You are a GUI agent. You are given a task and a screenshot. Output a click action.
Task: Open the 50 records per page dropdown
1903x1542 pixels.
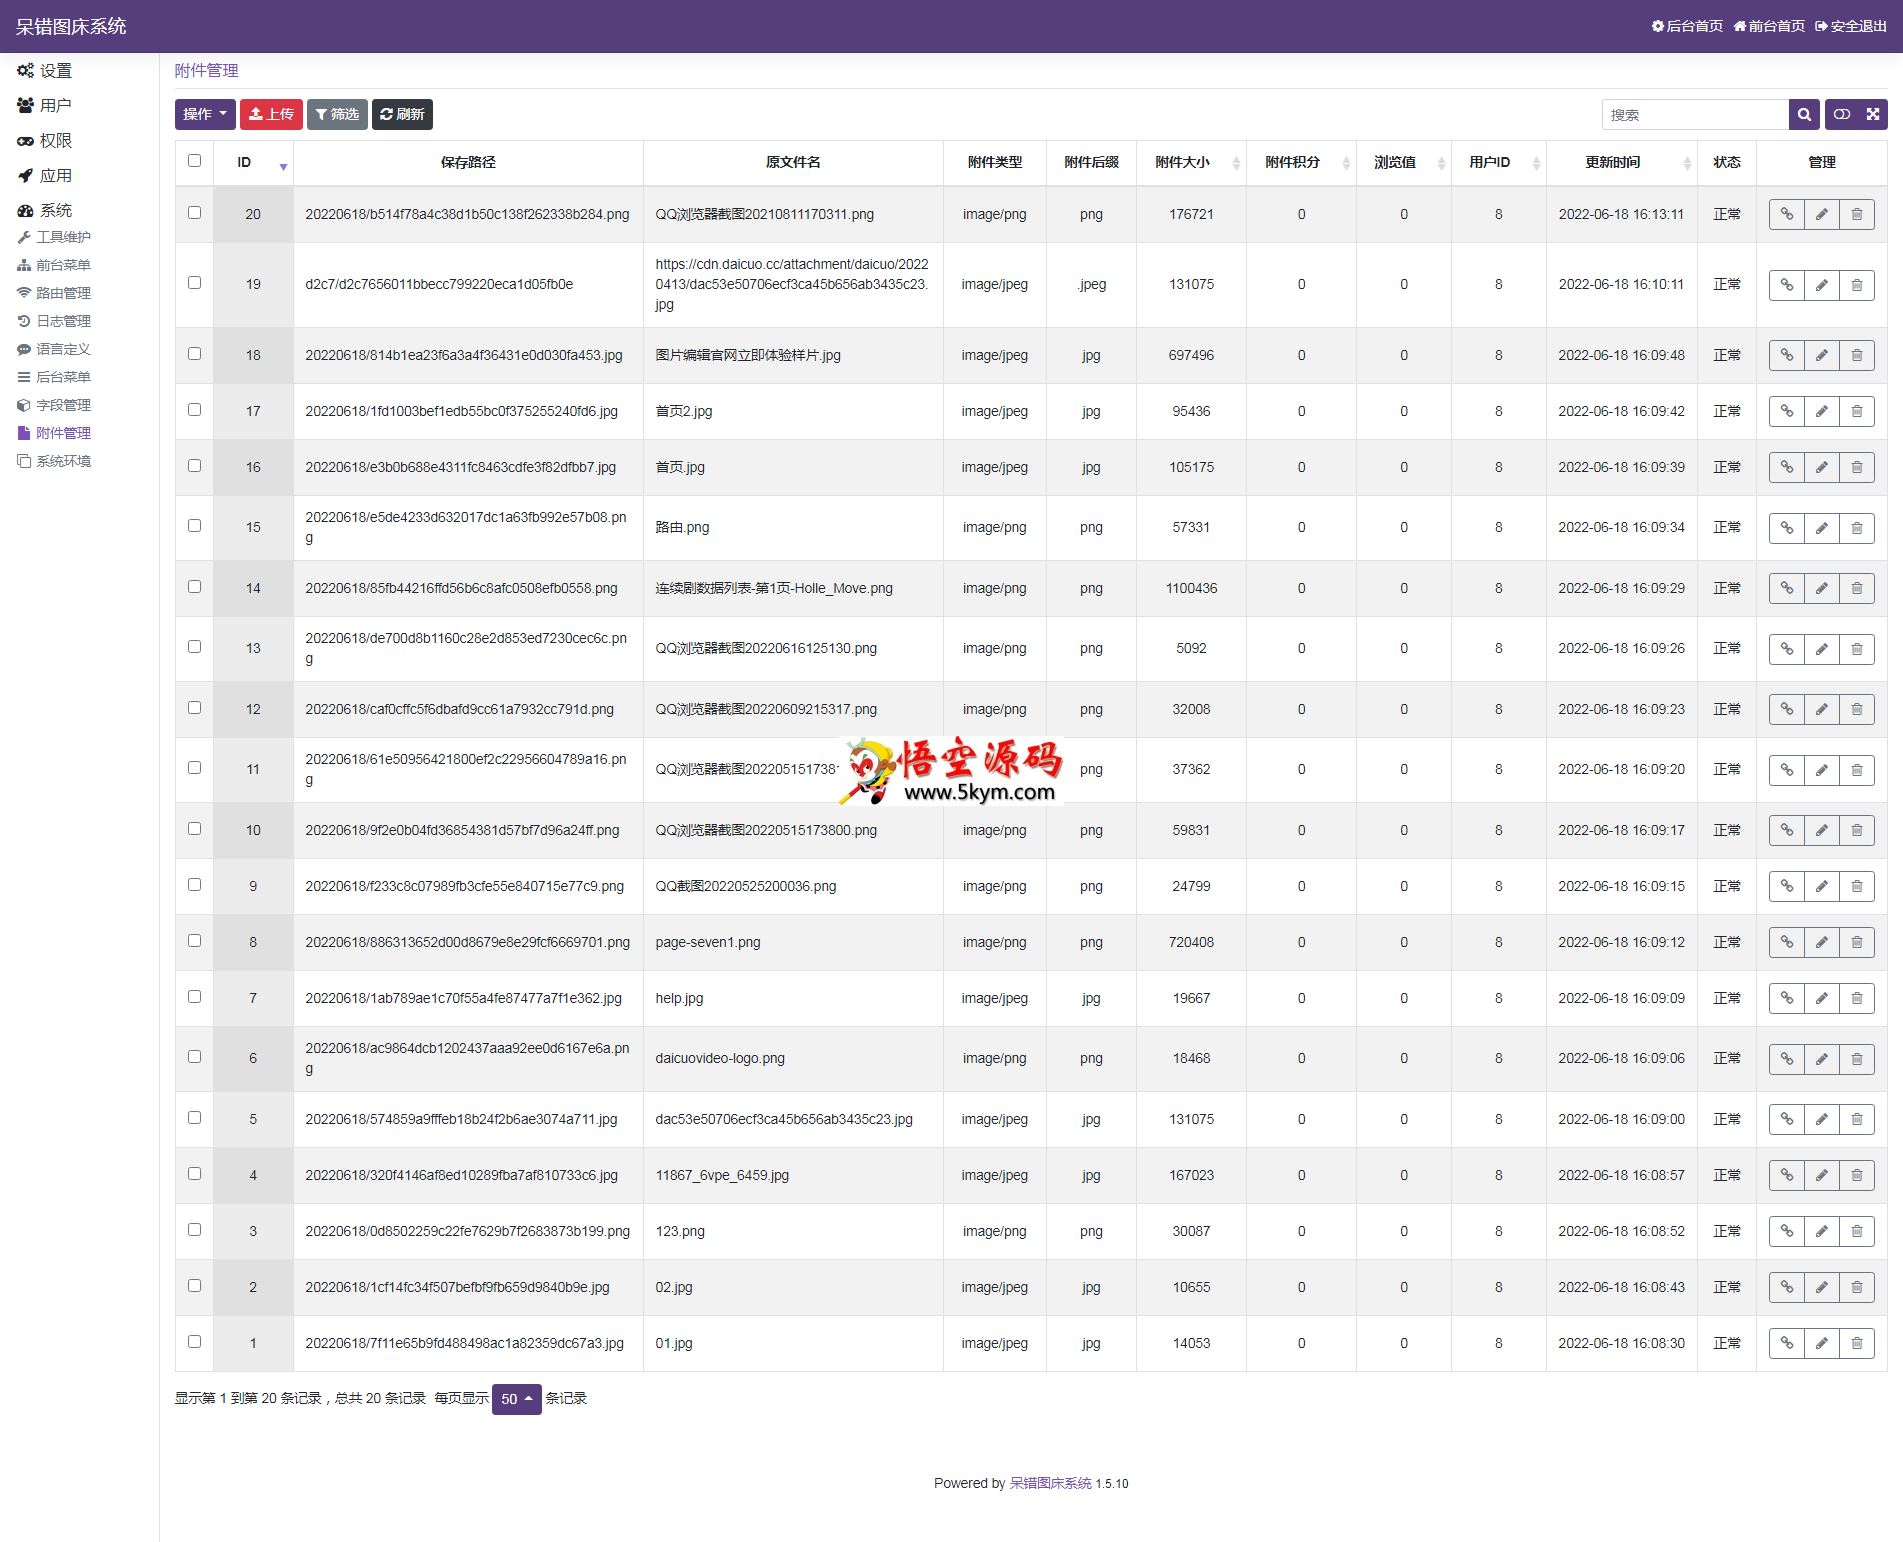(516, 1399)
